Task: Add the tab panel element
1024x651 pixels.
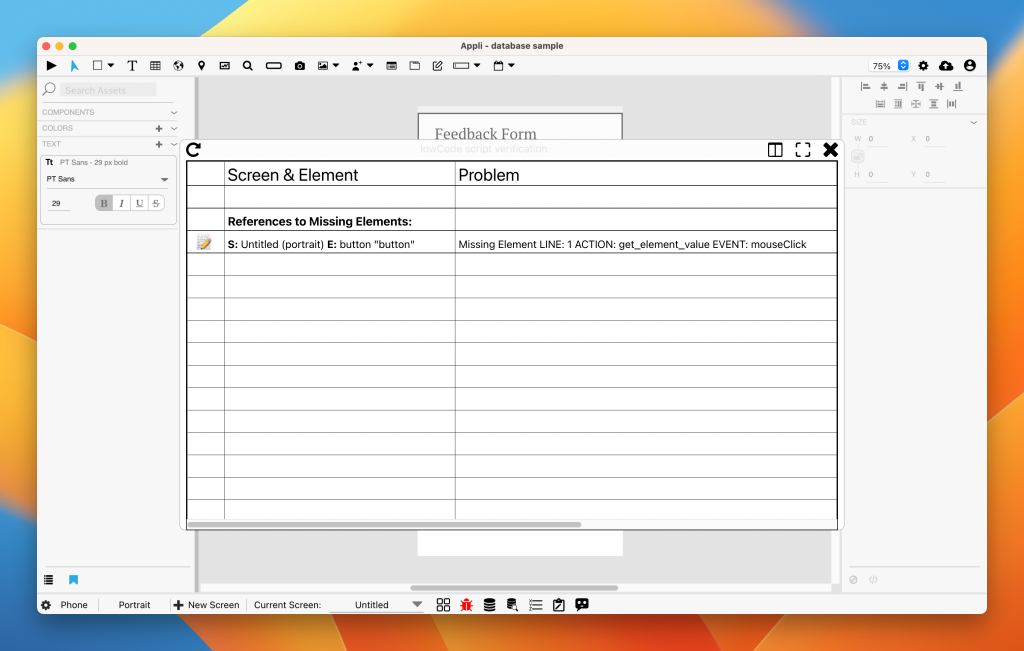Action: 415,65
